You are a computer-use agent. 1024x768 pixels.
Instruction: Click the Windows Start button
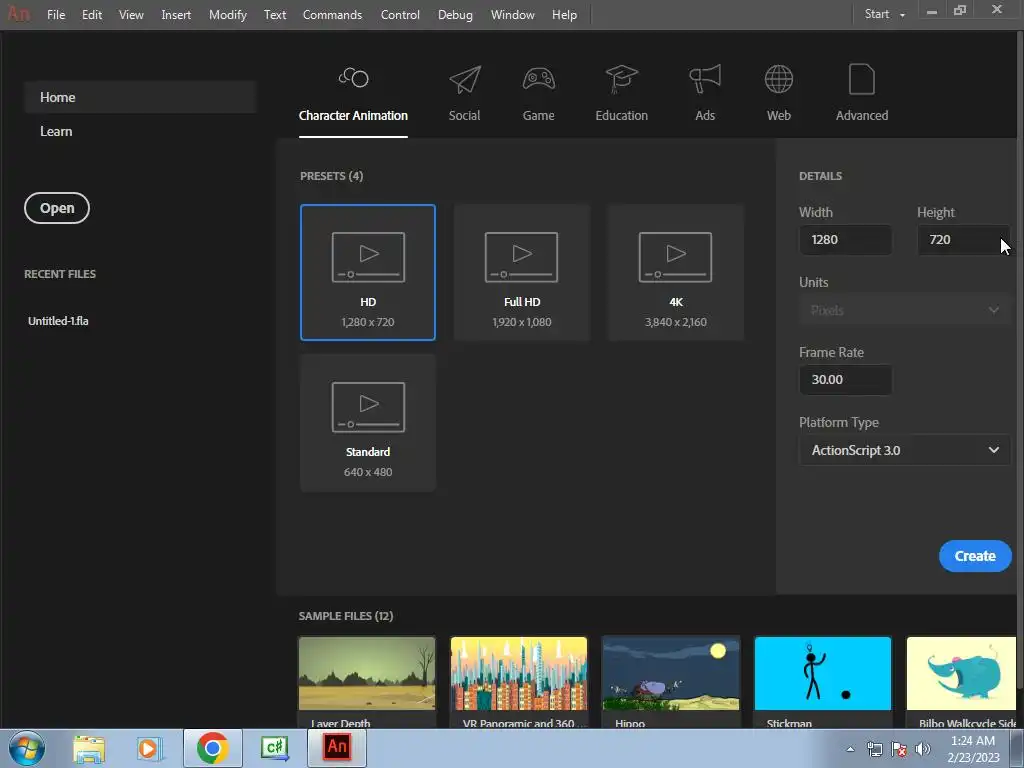pyautogui.click(x=27, y=748)
